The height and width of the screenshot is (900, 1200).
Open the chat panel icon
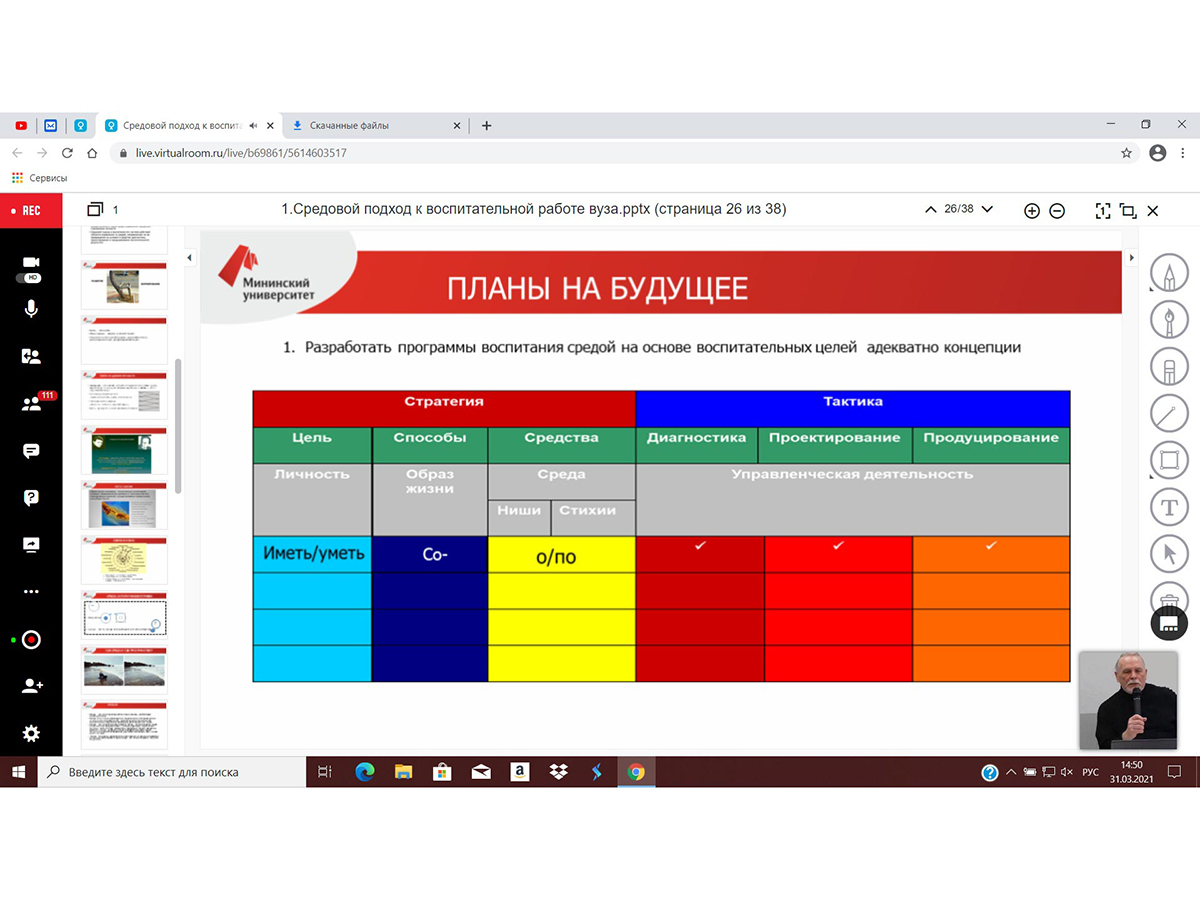click(x=31, y=451)
